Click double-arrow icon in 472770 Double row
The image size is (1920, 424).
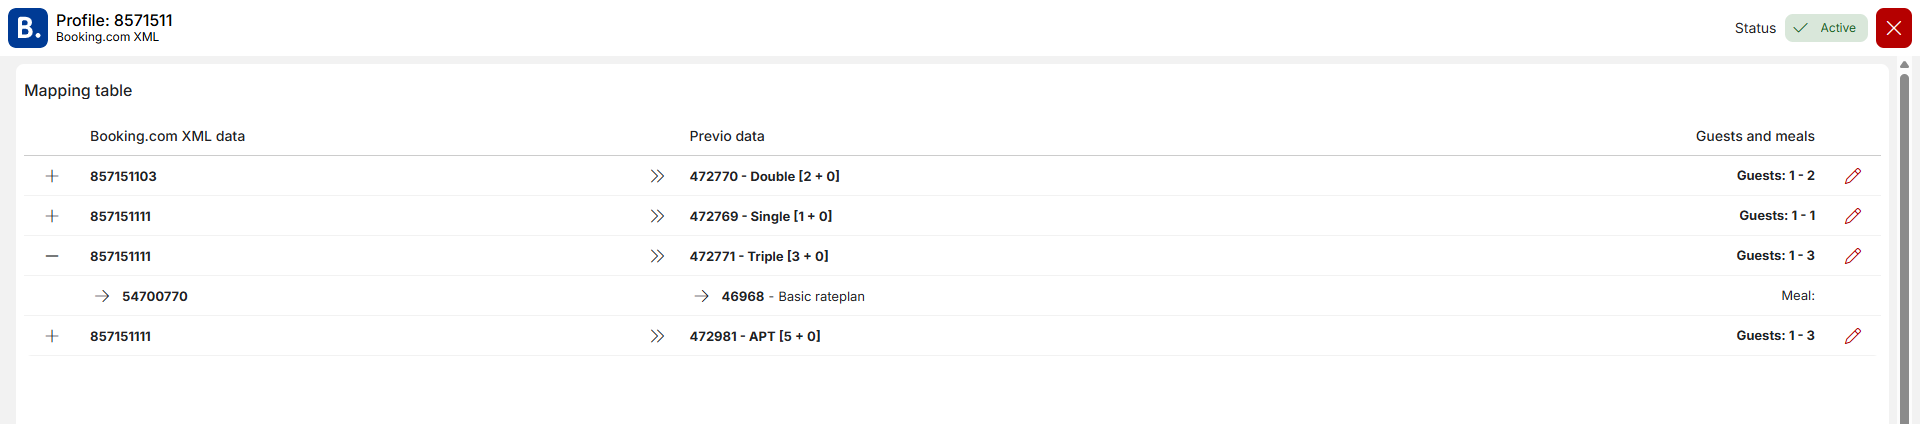tap(657, 176)
